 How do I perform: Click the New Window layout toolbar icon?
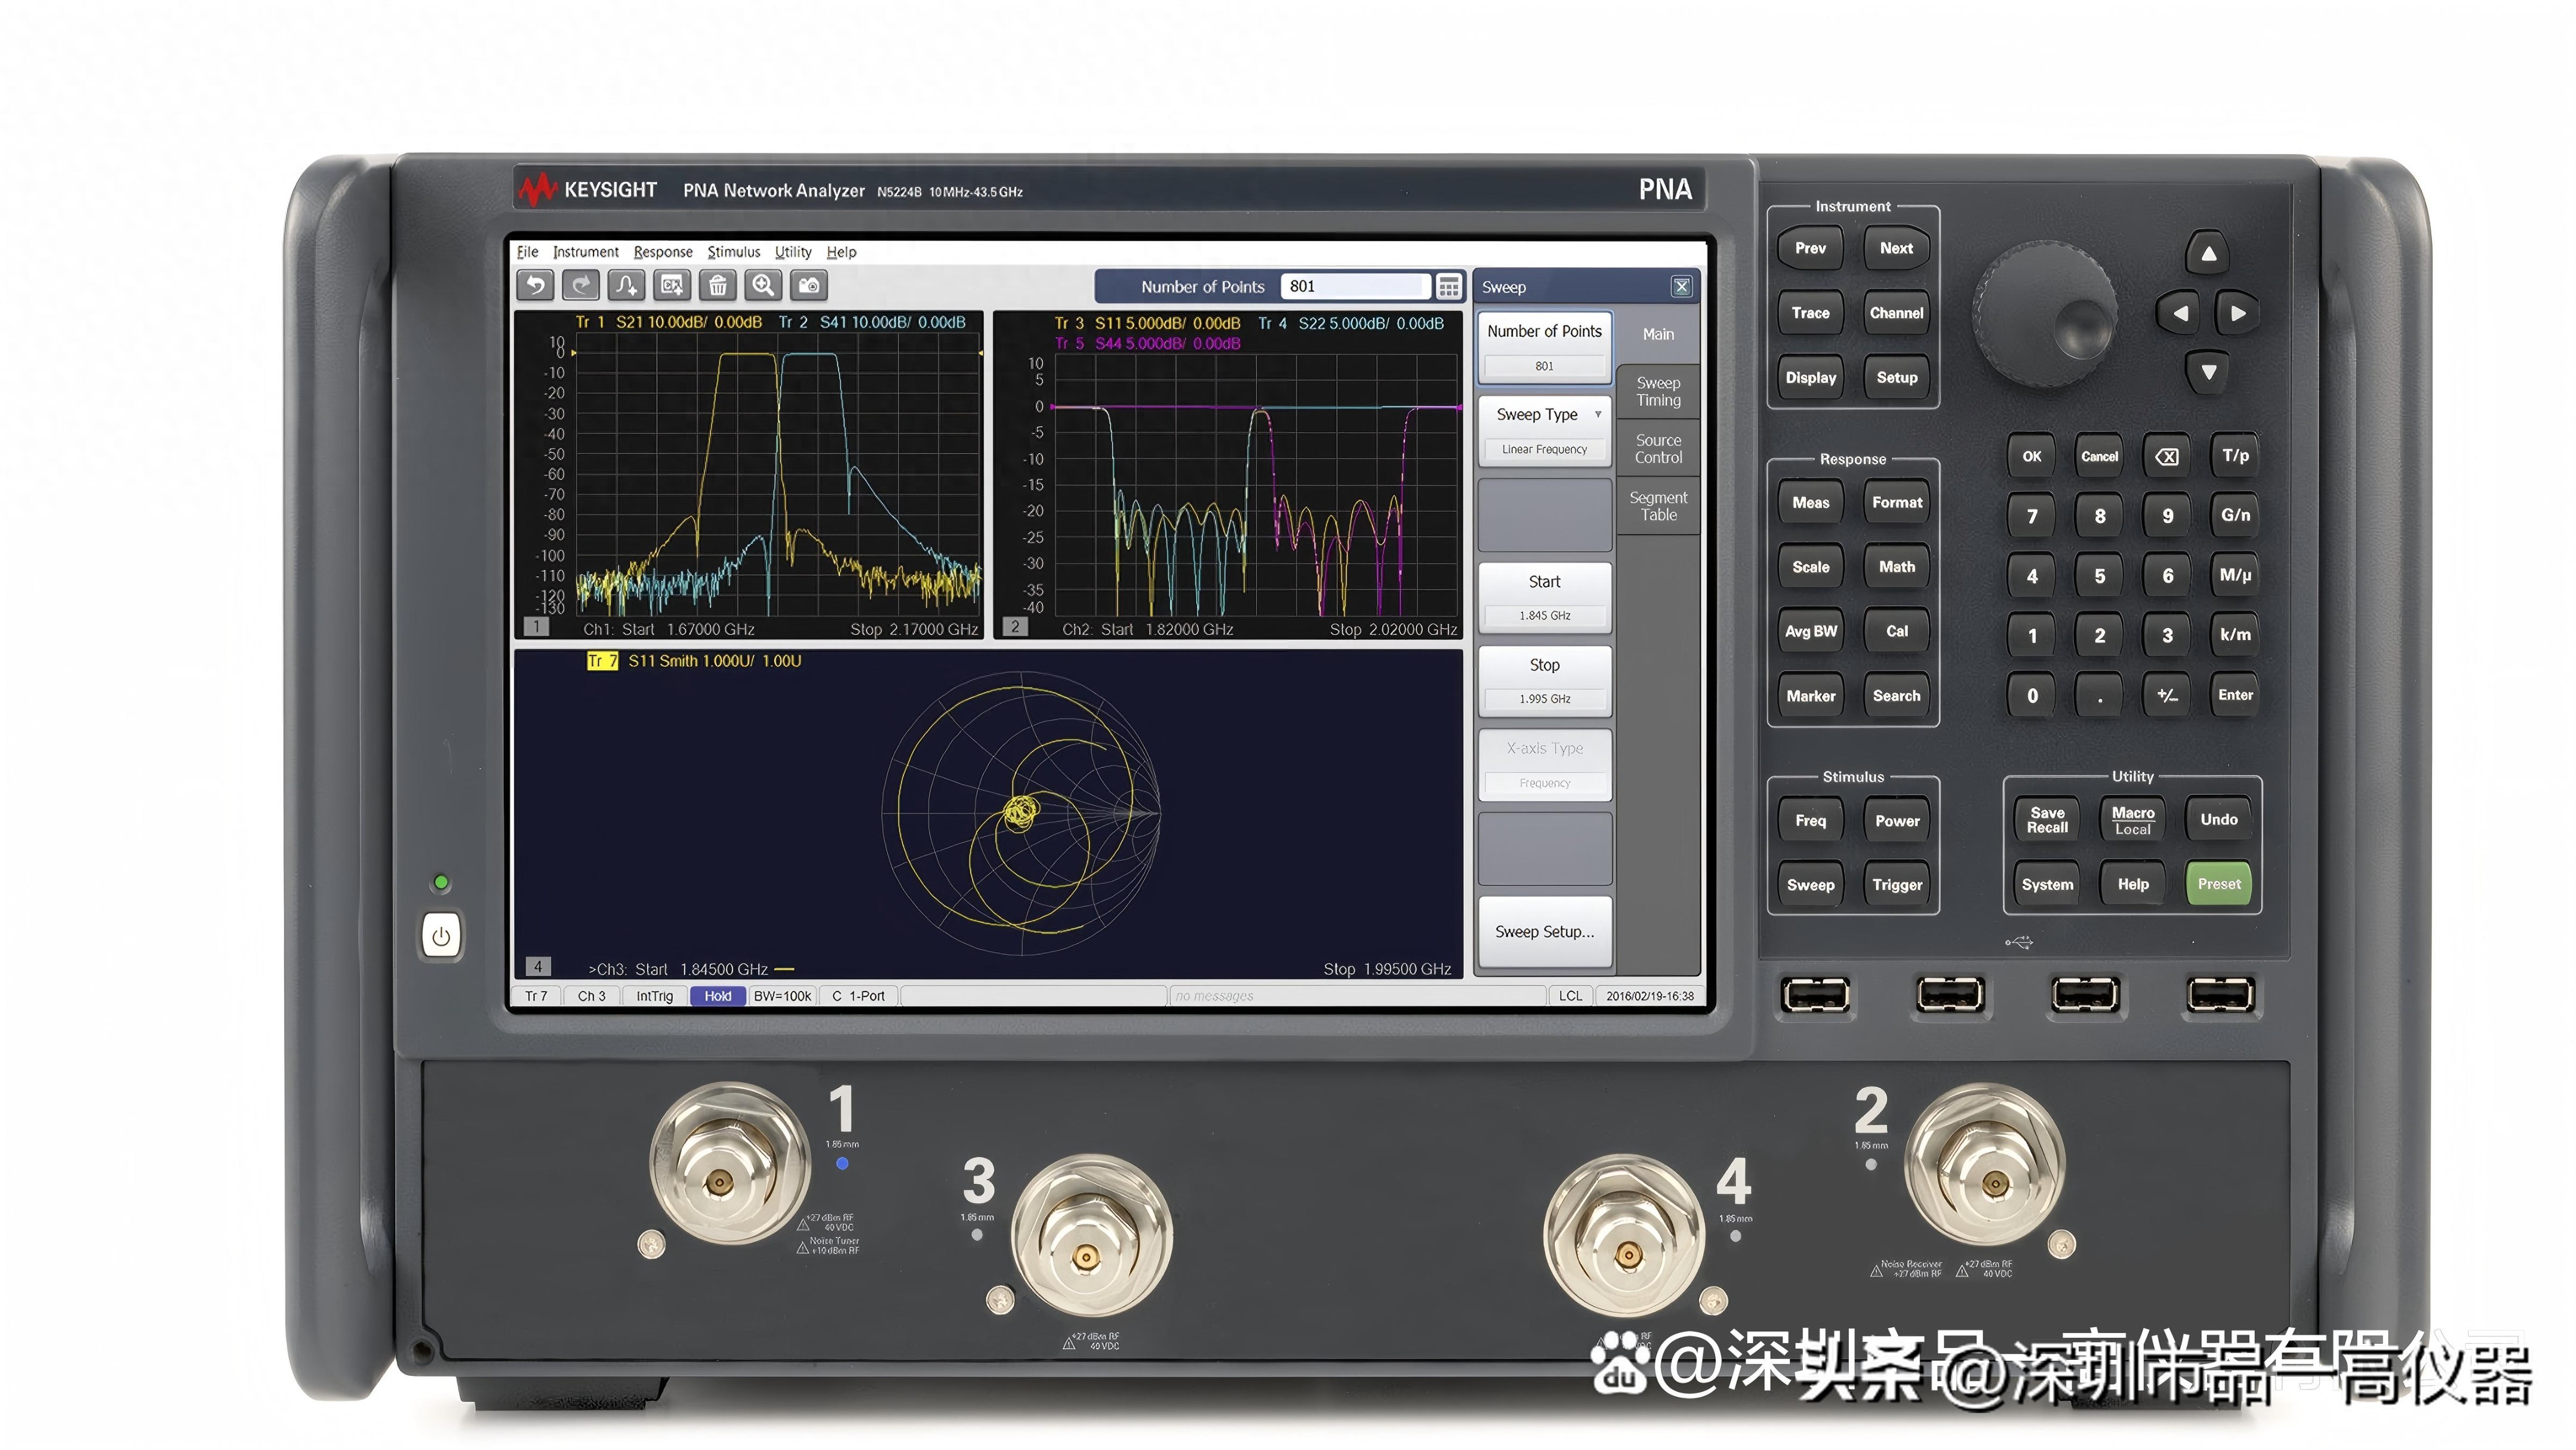click(x=671, y=286)
